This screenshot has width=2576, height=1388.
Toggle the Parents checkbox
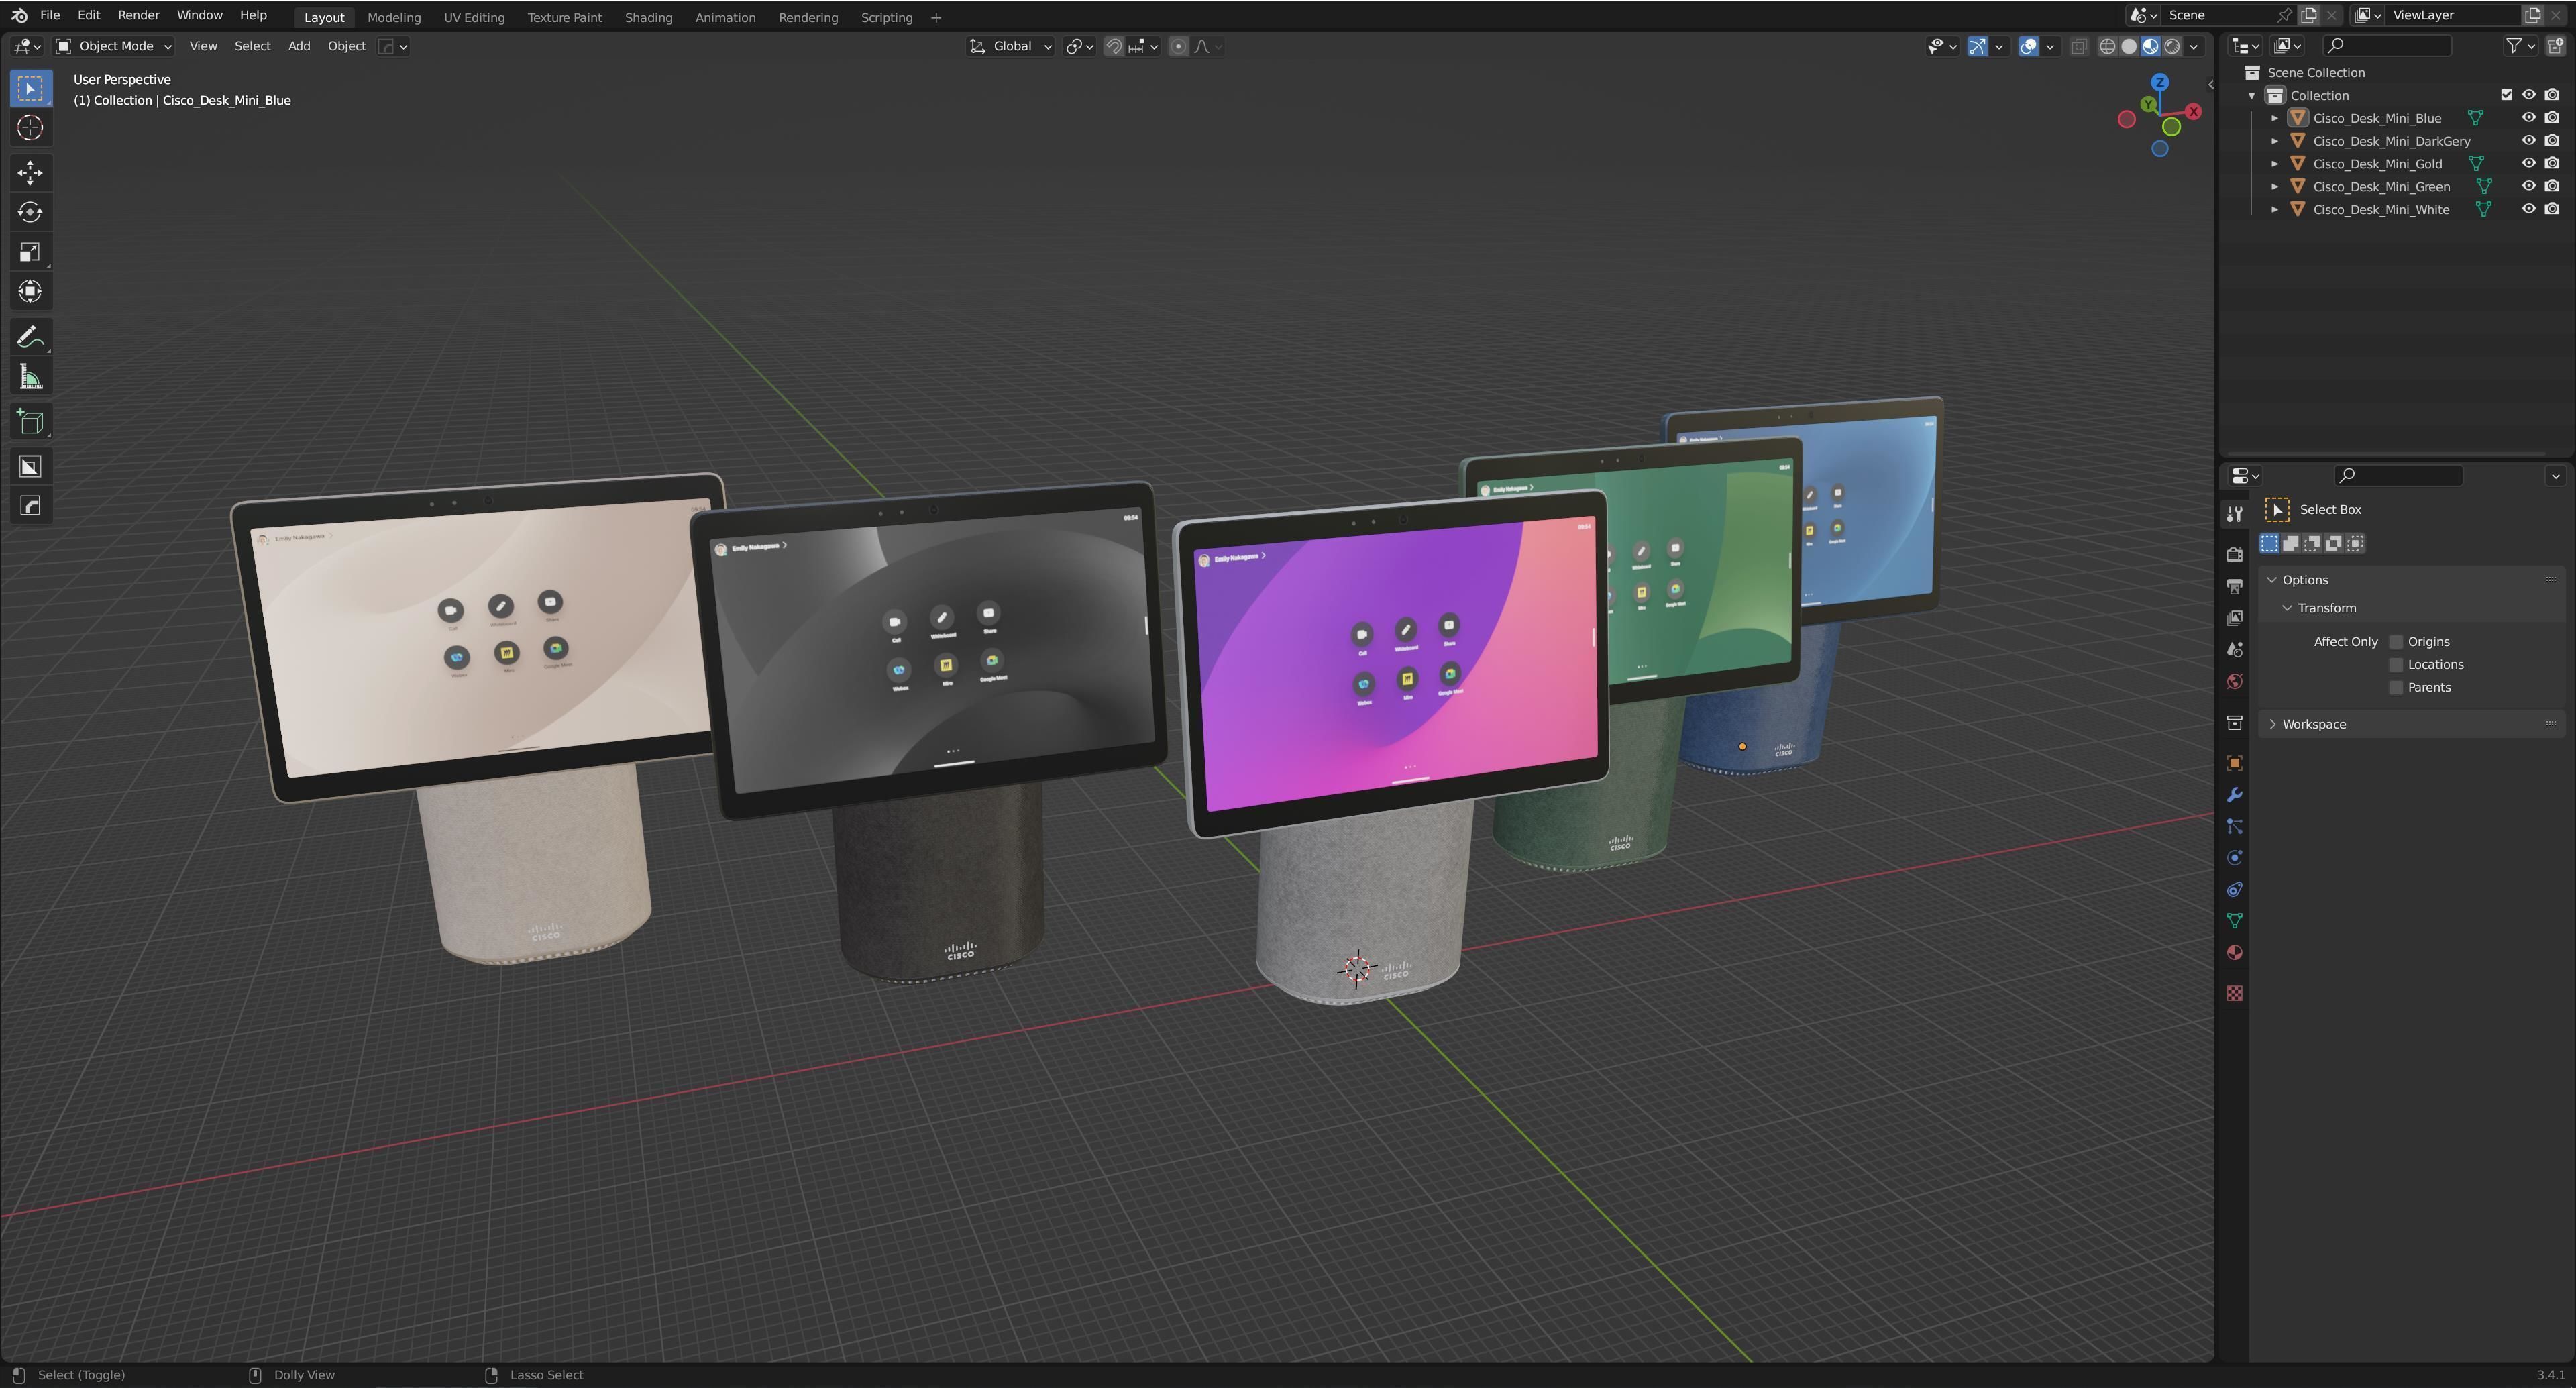pyautogui.click(x=2396, y=688)
